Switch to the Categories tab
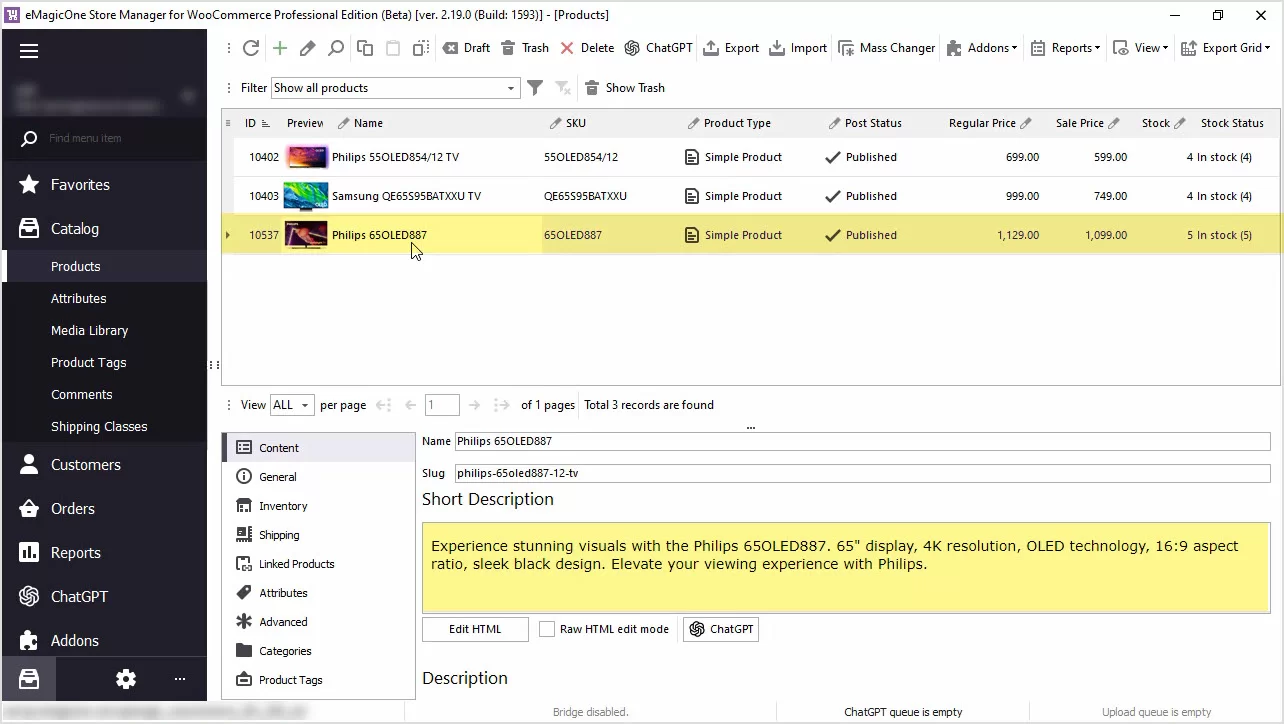Screen dimensions: 1284x724 285,651
